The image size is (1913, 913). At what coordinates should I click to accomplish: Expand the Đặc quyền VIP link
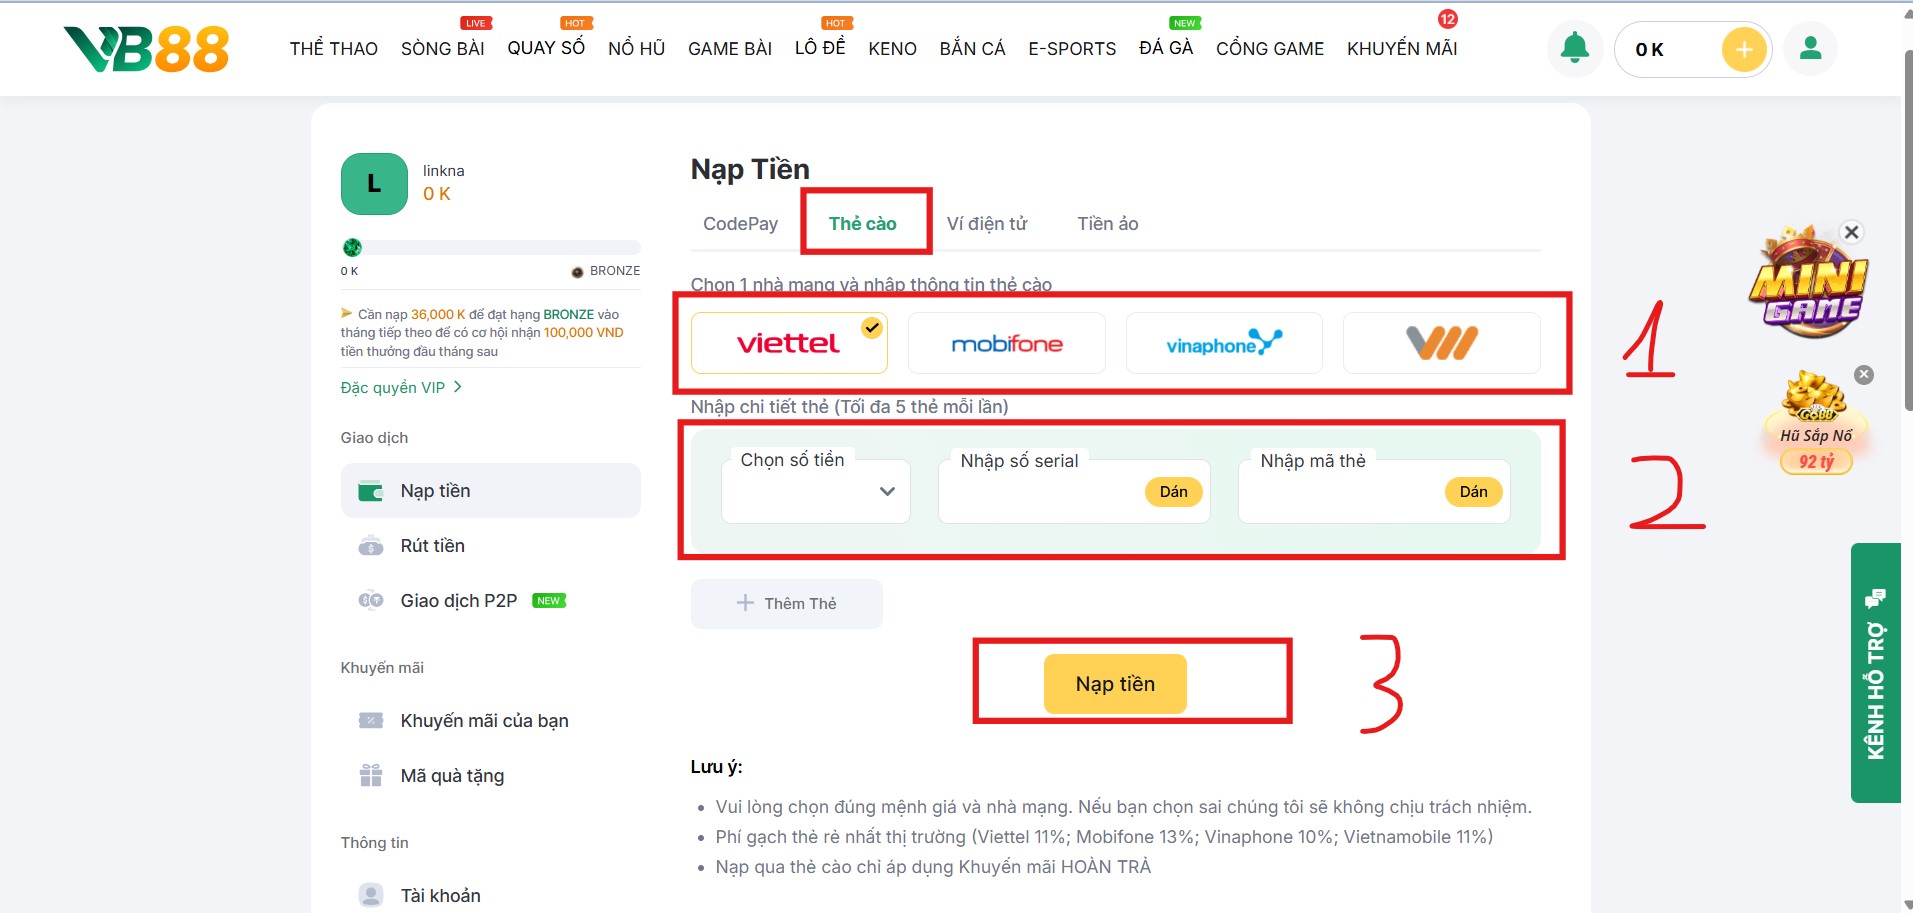click(x=401, y=387)
